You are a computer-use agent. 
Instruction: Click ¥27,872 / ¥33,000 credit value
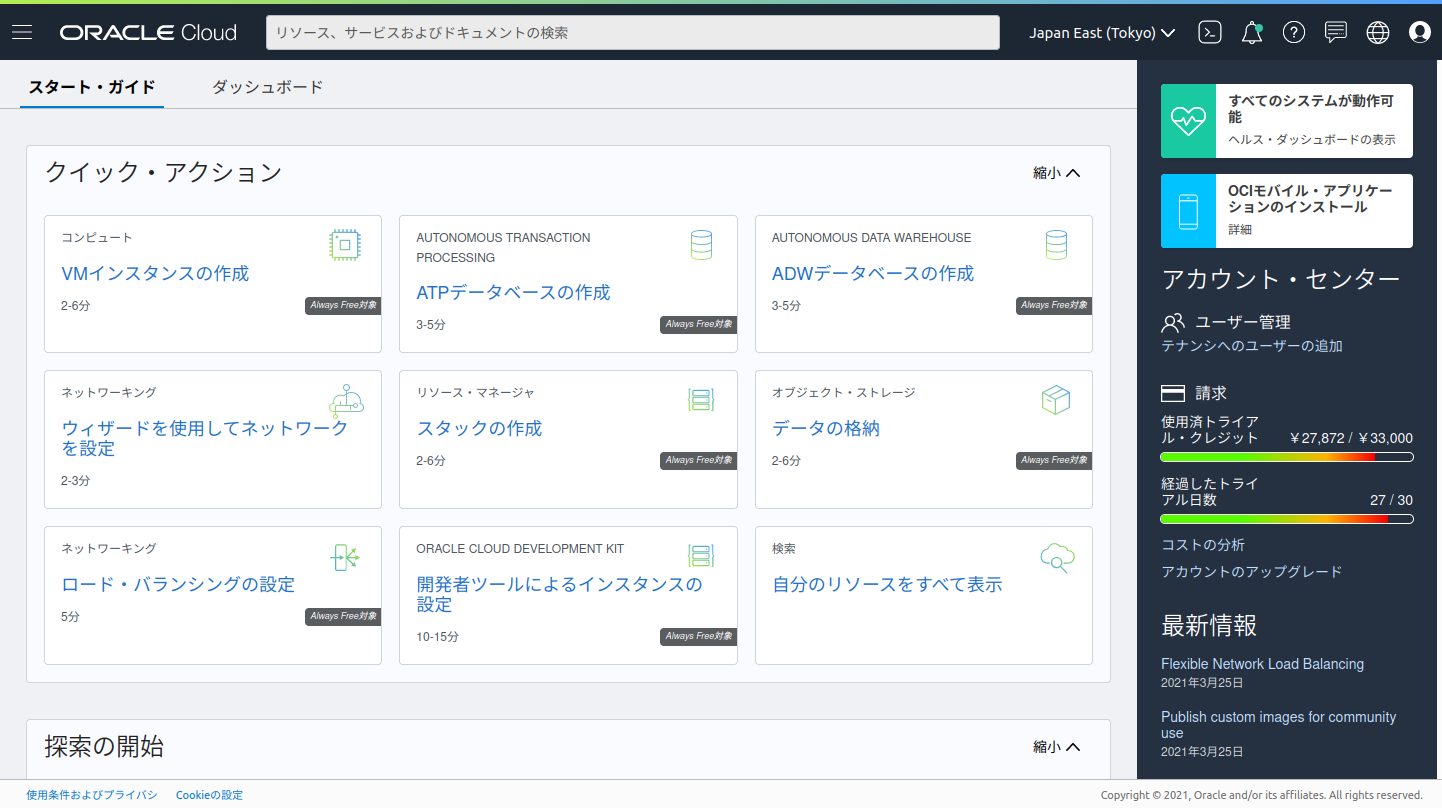1351,438
